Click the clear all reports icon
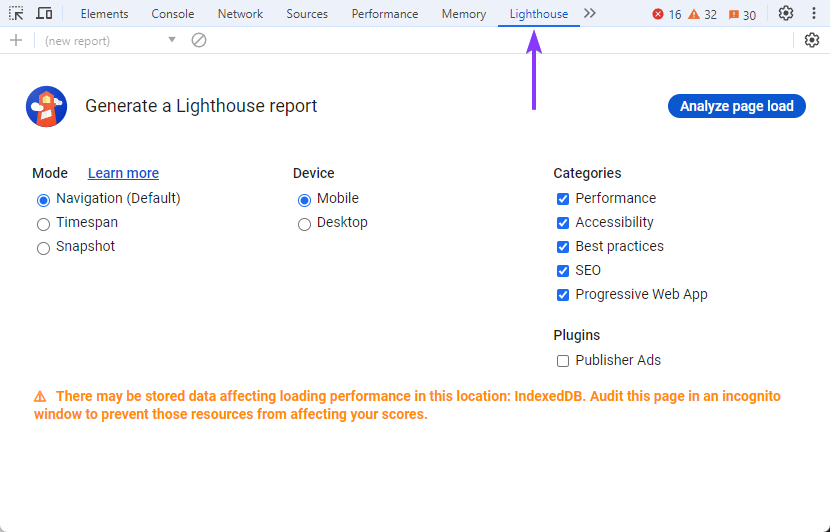This screenshot has height=532, width=830. tap(199, 40)
